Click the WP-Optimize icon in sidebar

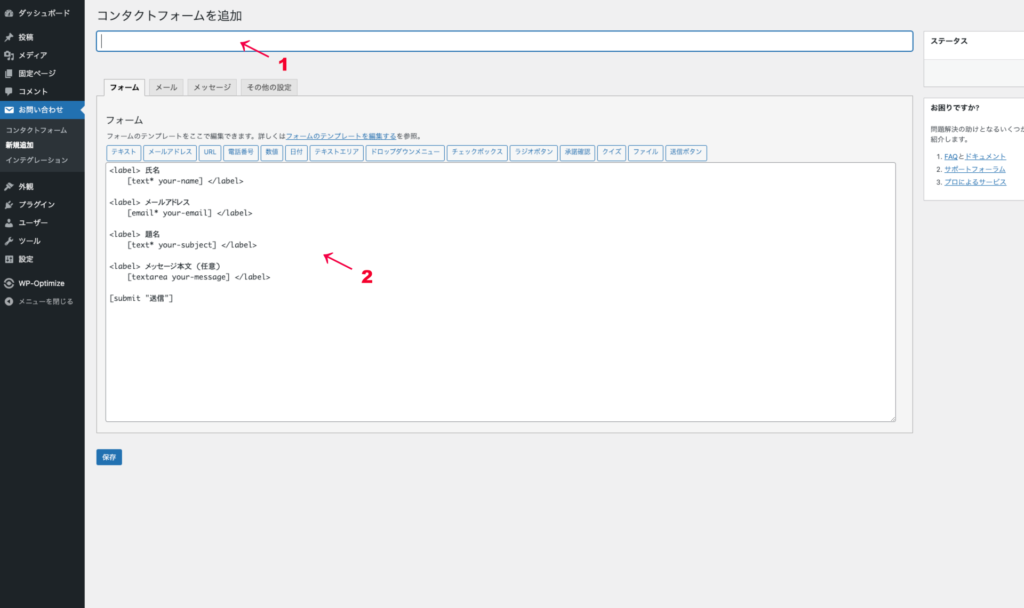(x=9, y=283)
